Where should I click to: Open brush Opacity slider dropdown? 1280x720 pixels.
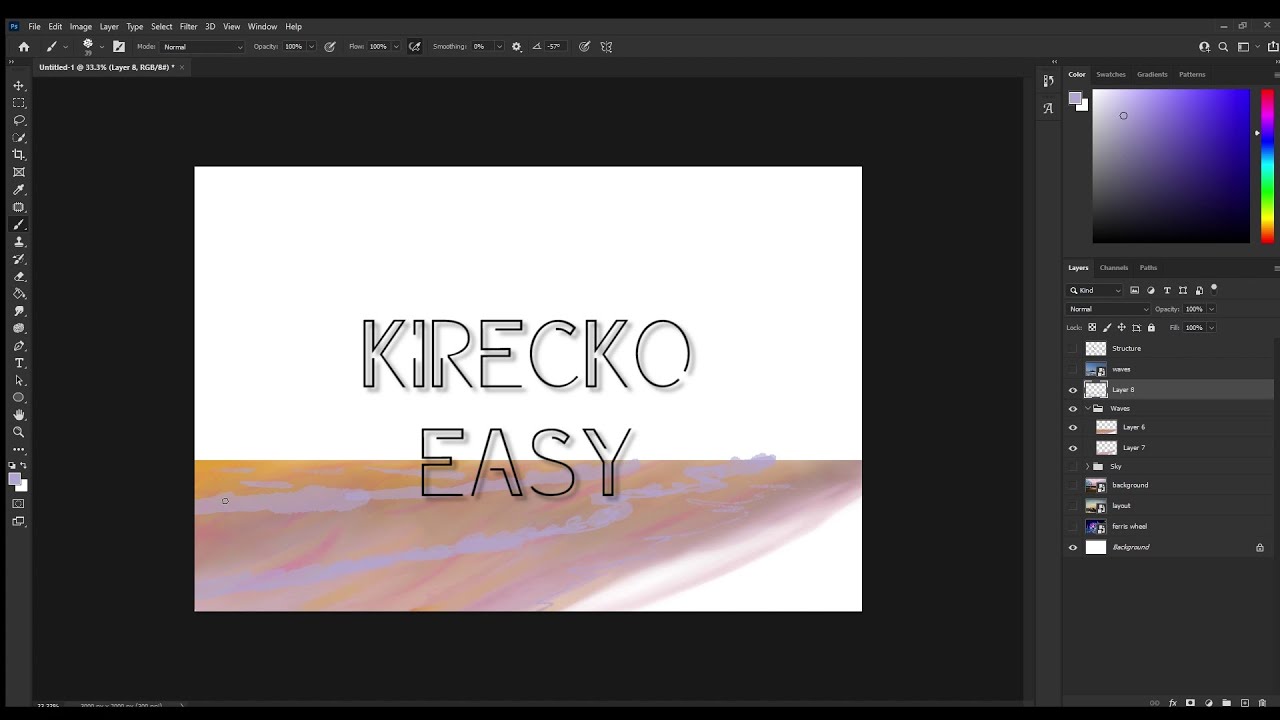(x=311, y=47)
